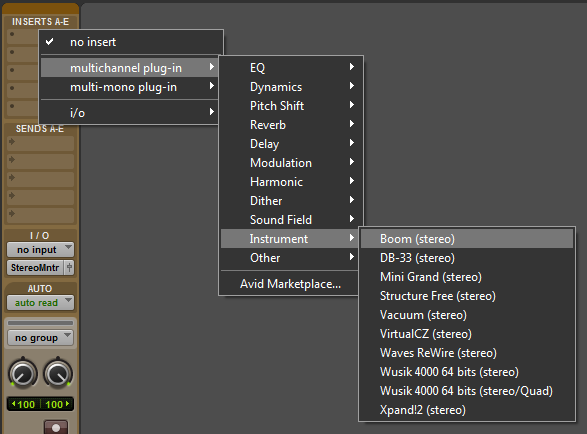
Task: Toggle the track record enable button
Action: point(56,427)
